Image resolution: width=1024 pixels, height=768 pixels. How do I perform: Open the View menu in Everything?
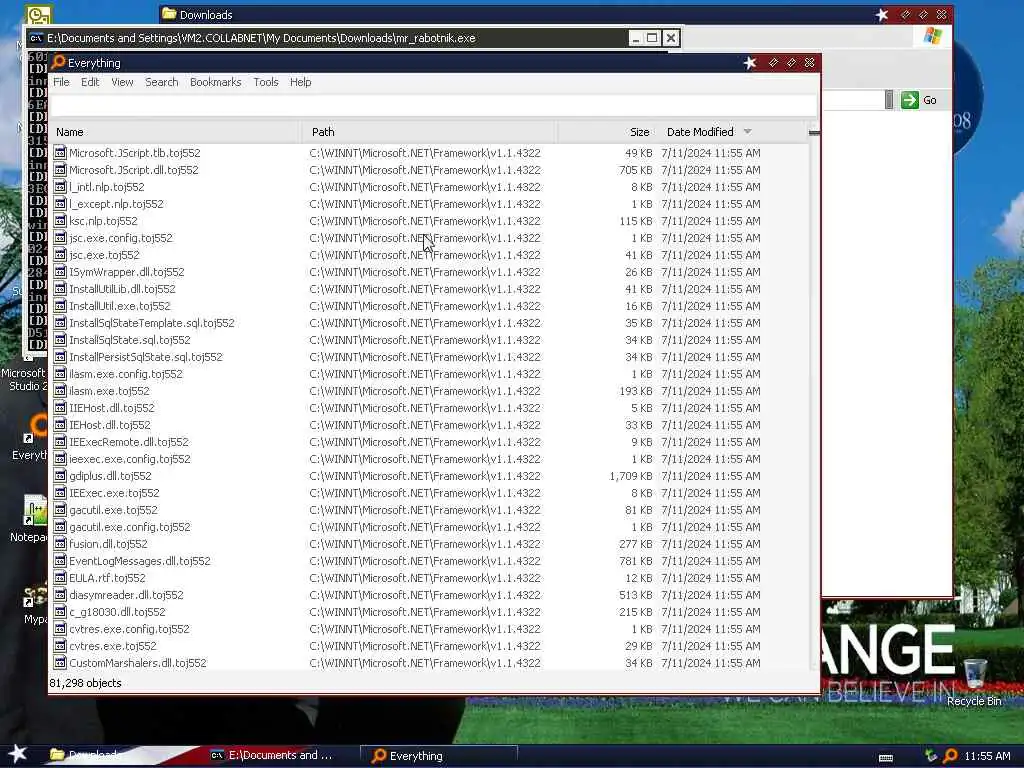tap(122, 82)
